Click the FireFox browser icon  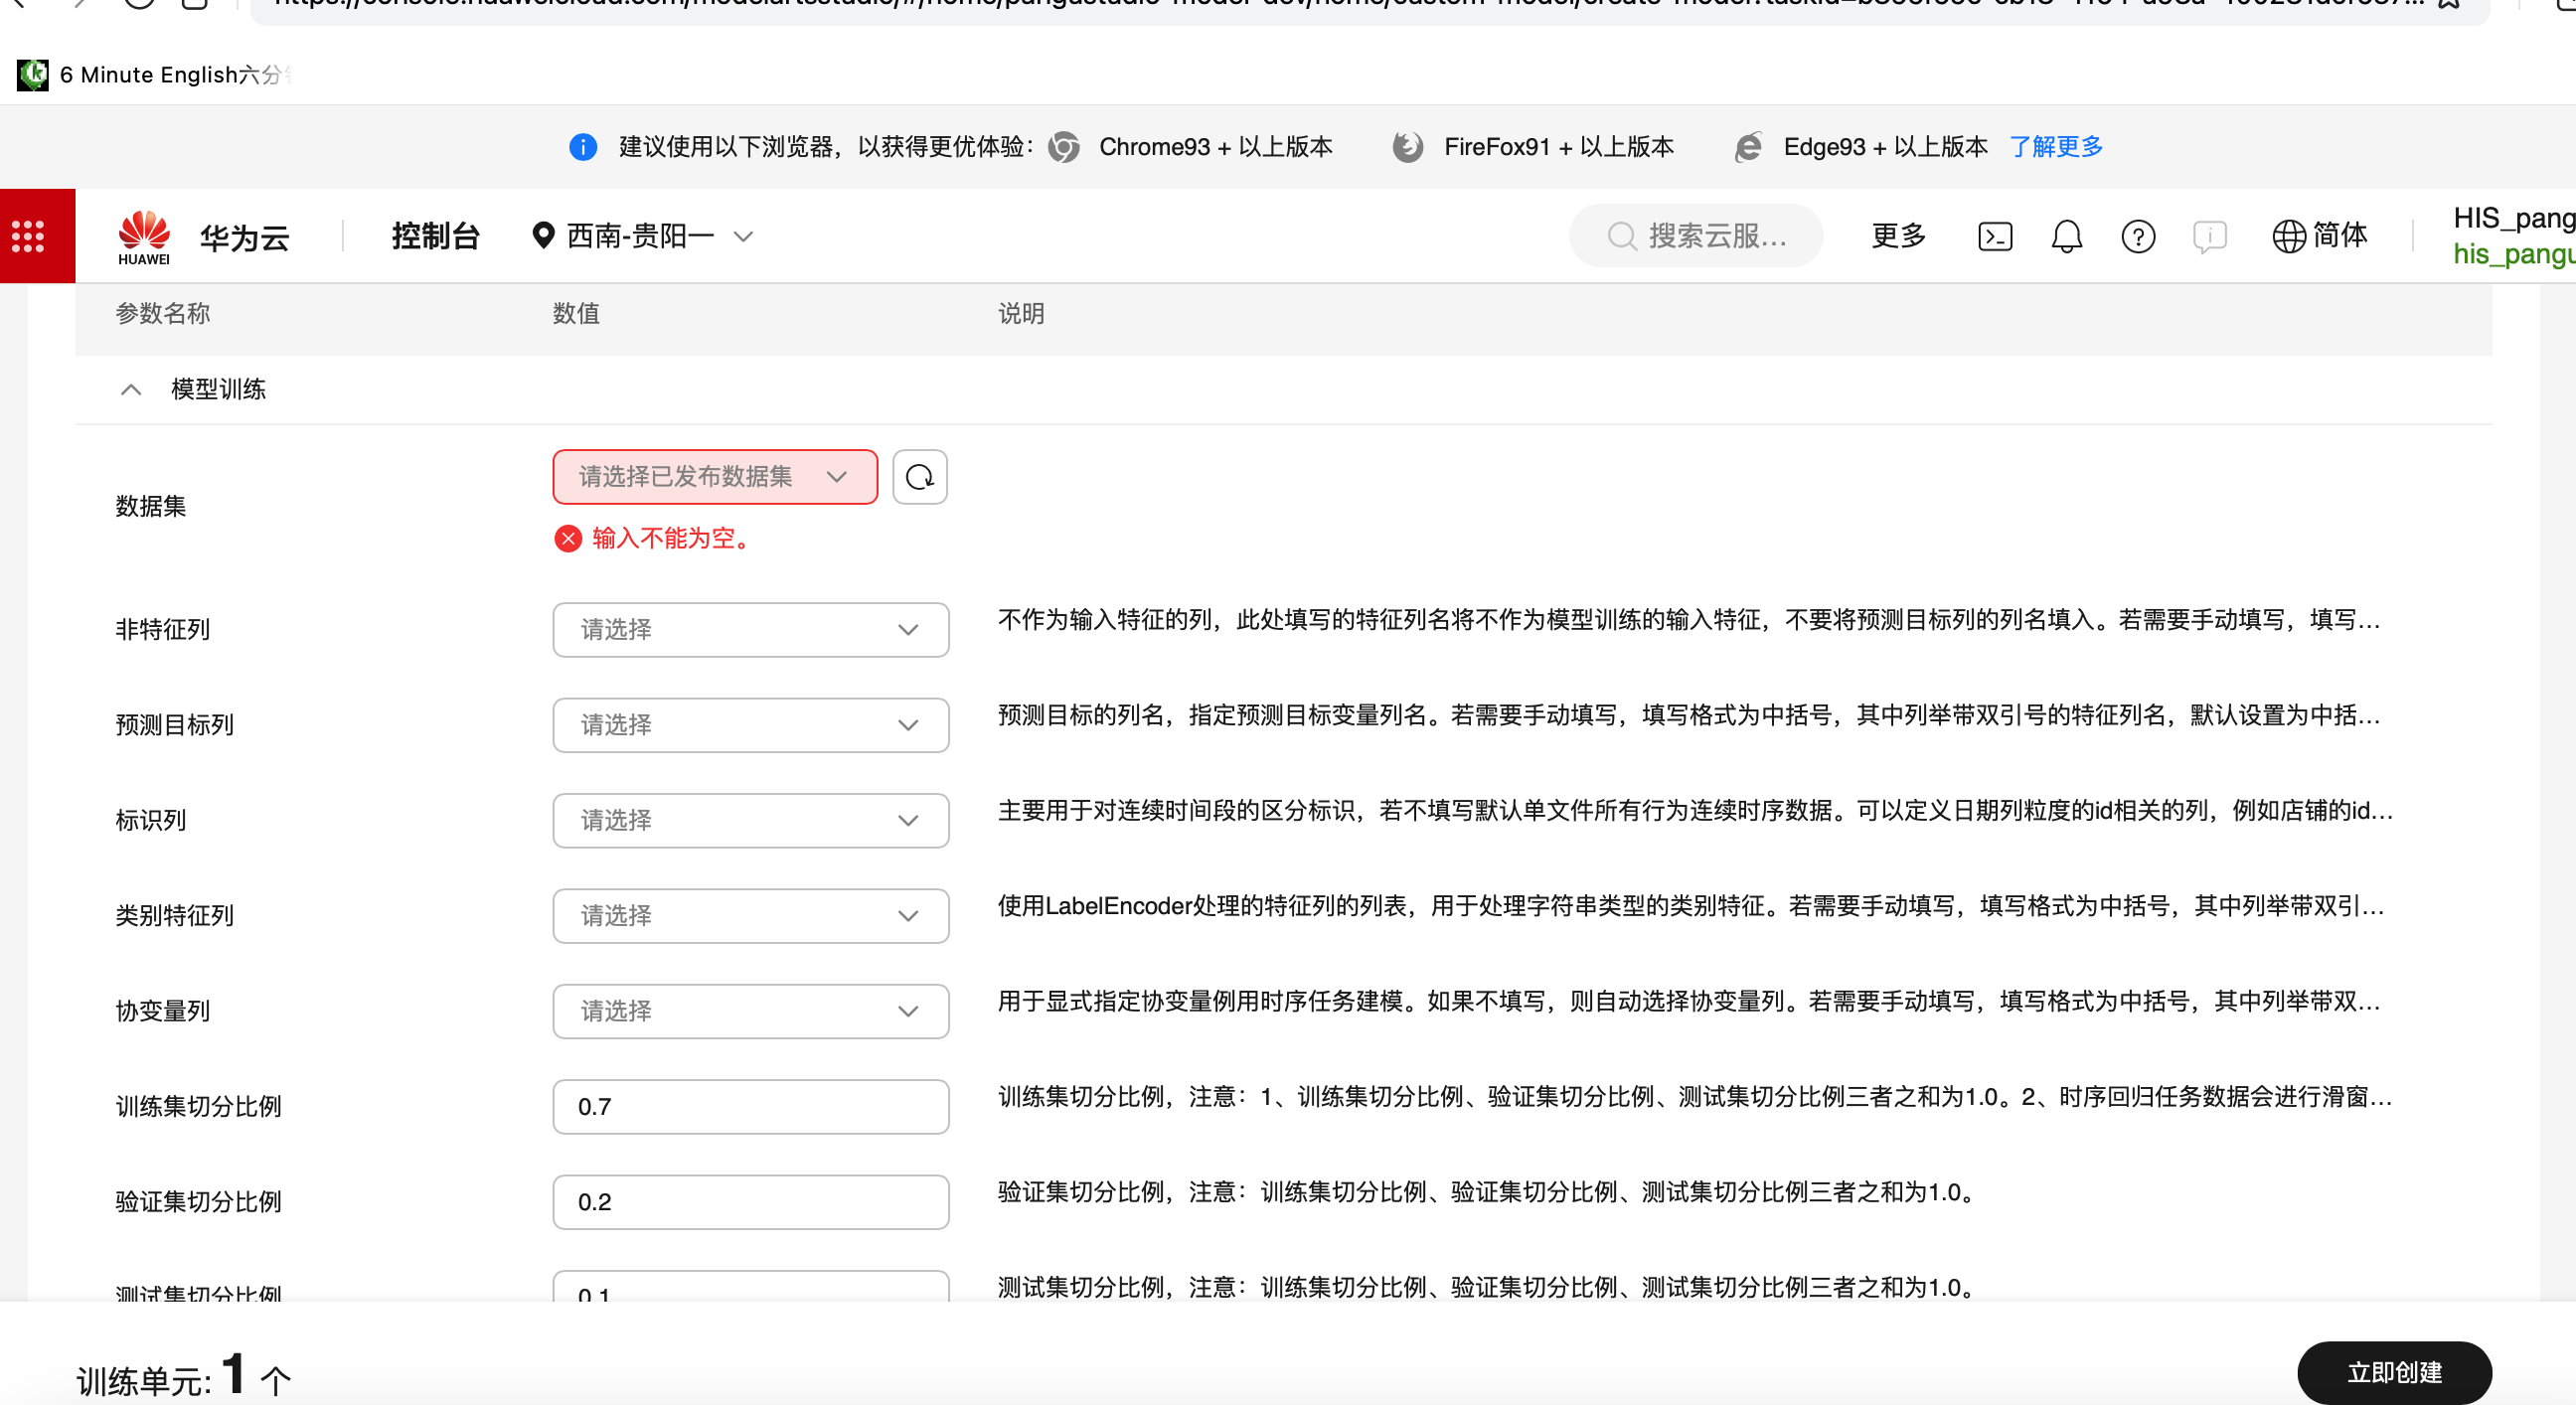point(1408,147)
